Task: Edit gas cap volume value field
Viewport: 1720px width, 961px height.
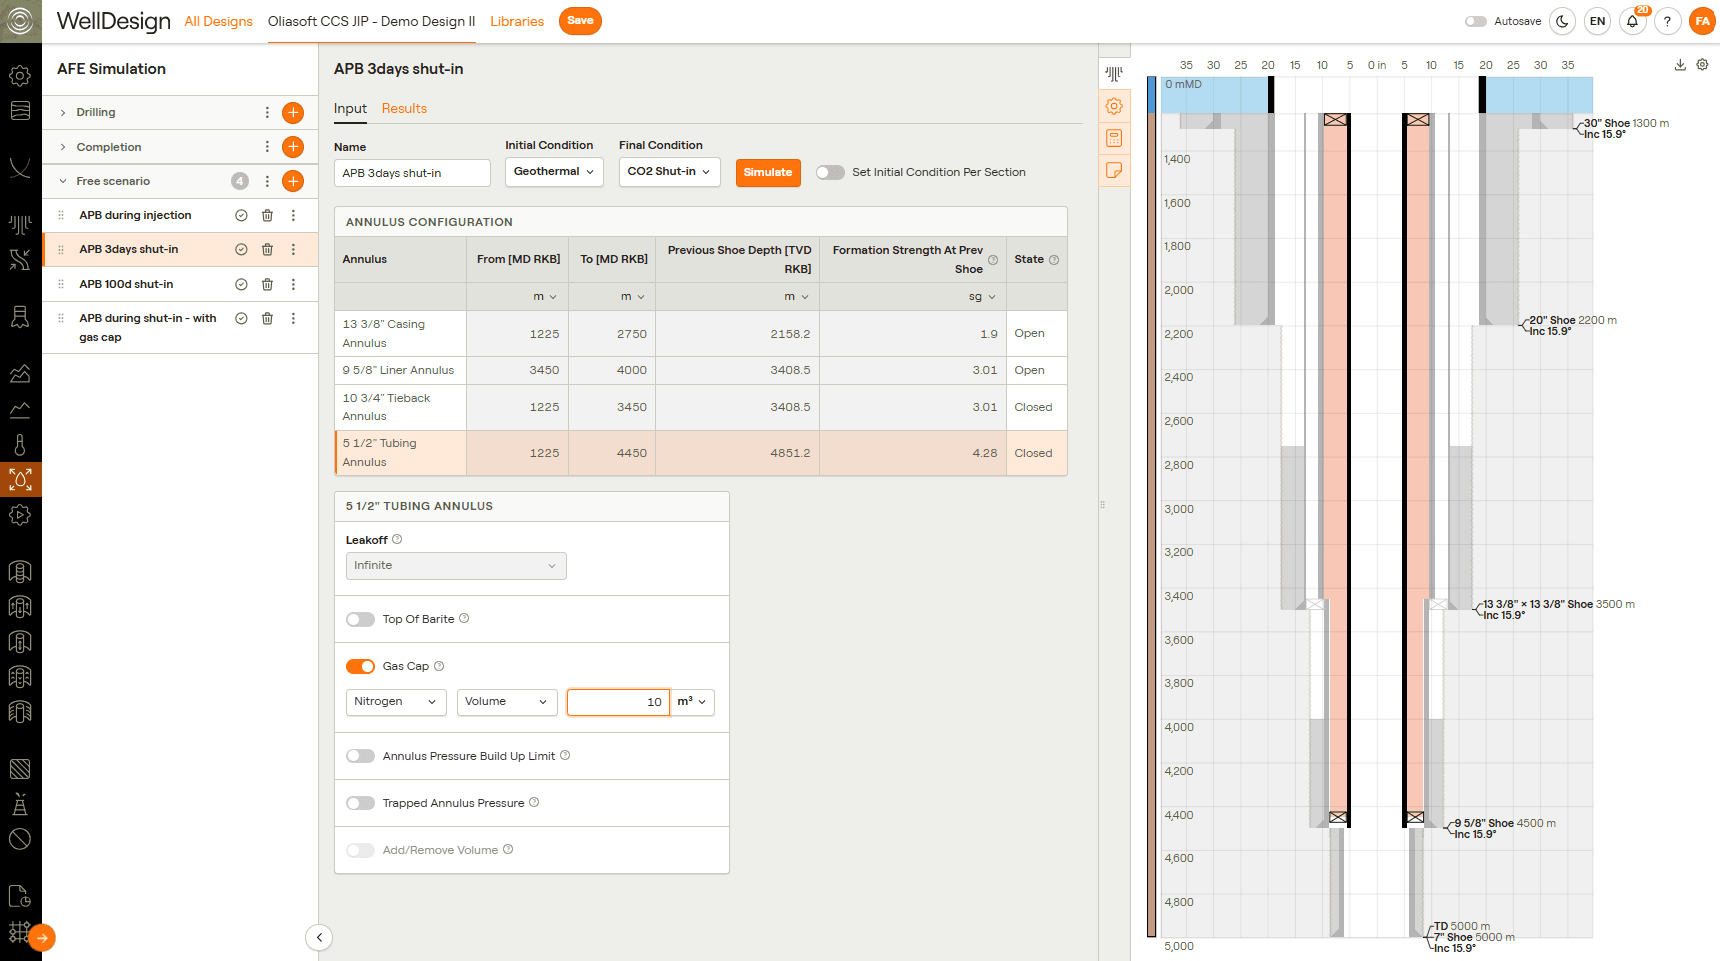Action: 617,702
